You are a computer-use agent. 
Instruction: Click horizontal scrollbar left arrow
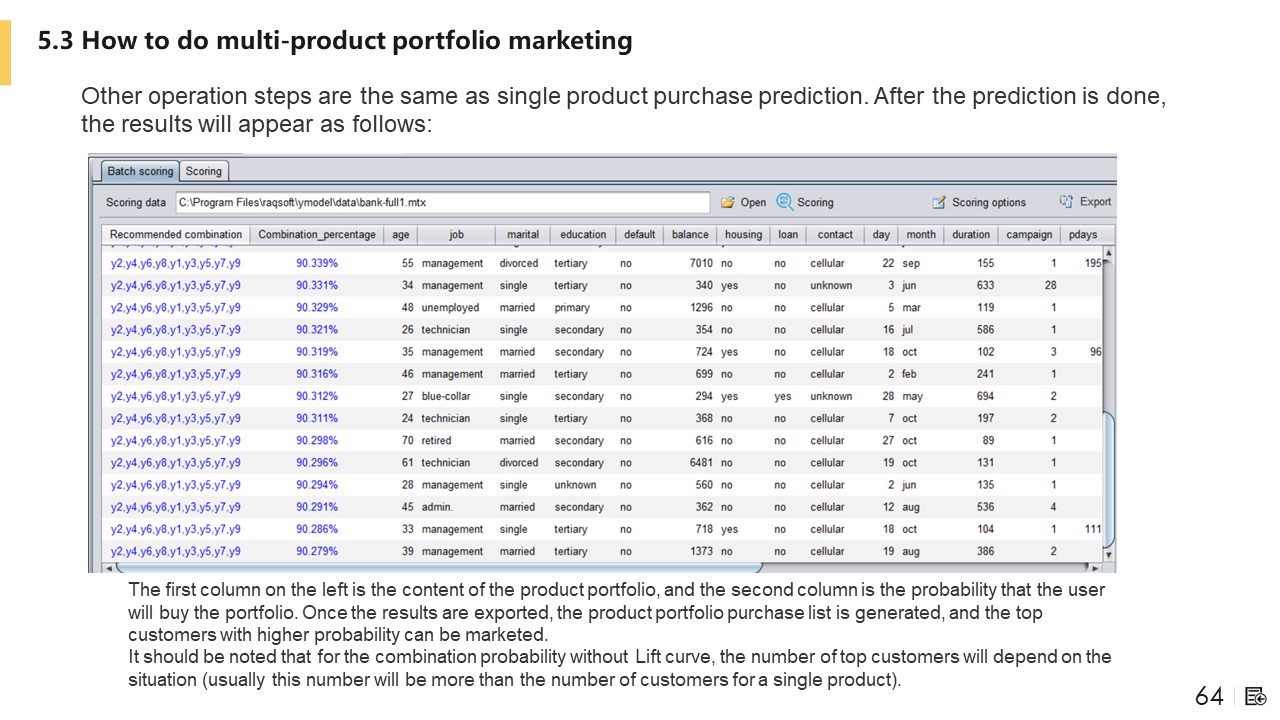(108, 568)
